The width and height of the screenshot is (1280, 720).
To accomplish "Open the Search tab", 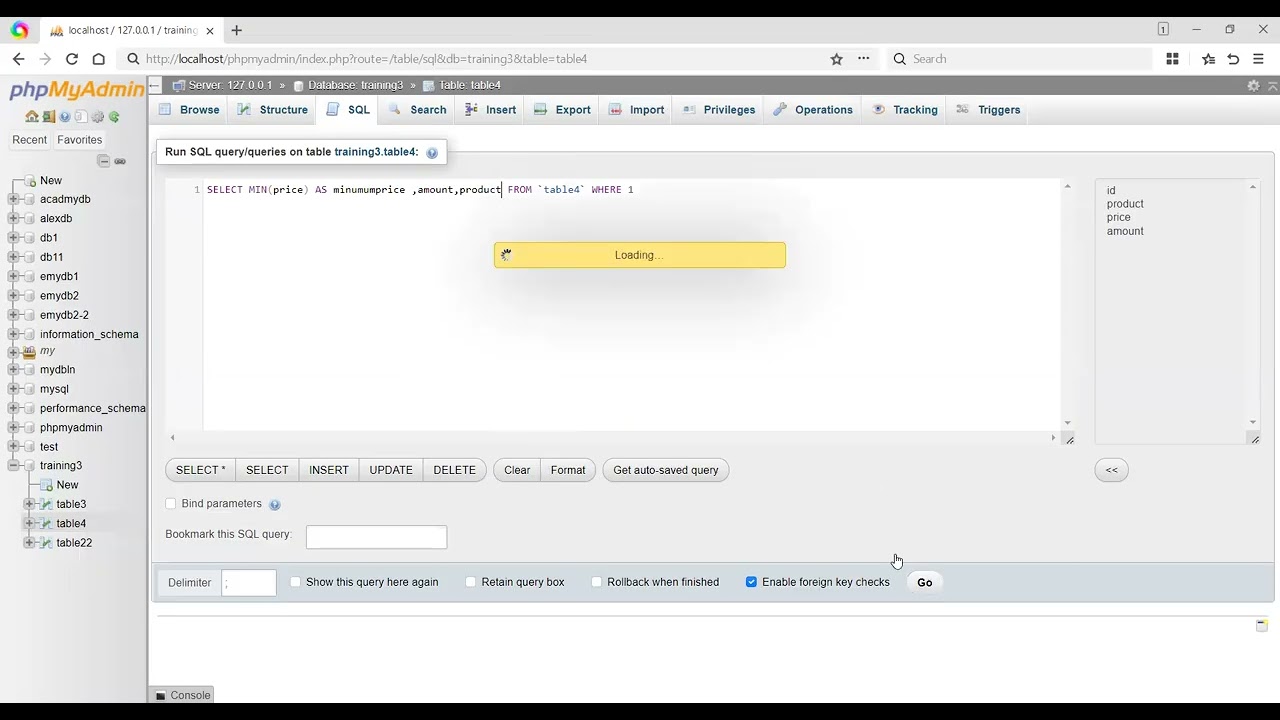I will [418, 110].
